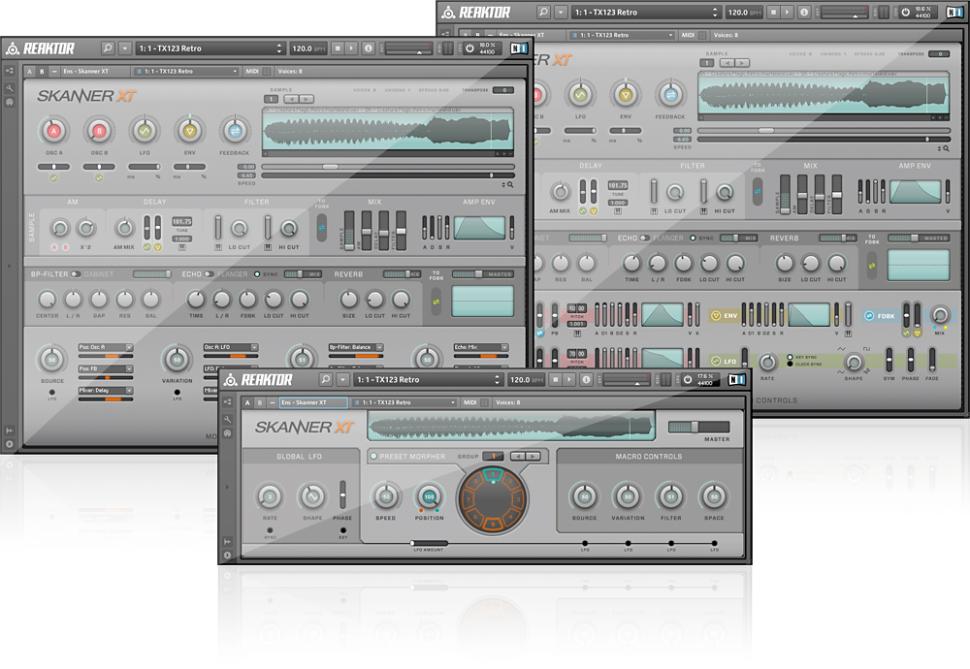
Task: Toggle the Echo / Flanger switch in the top-right window
Action: point(645,238)
